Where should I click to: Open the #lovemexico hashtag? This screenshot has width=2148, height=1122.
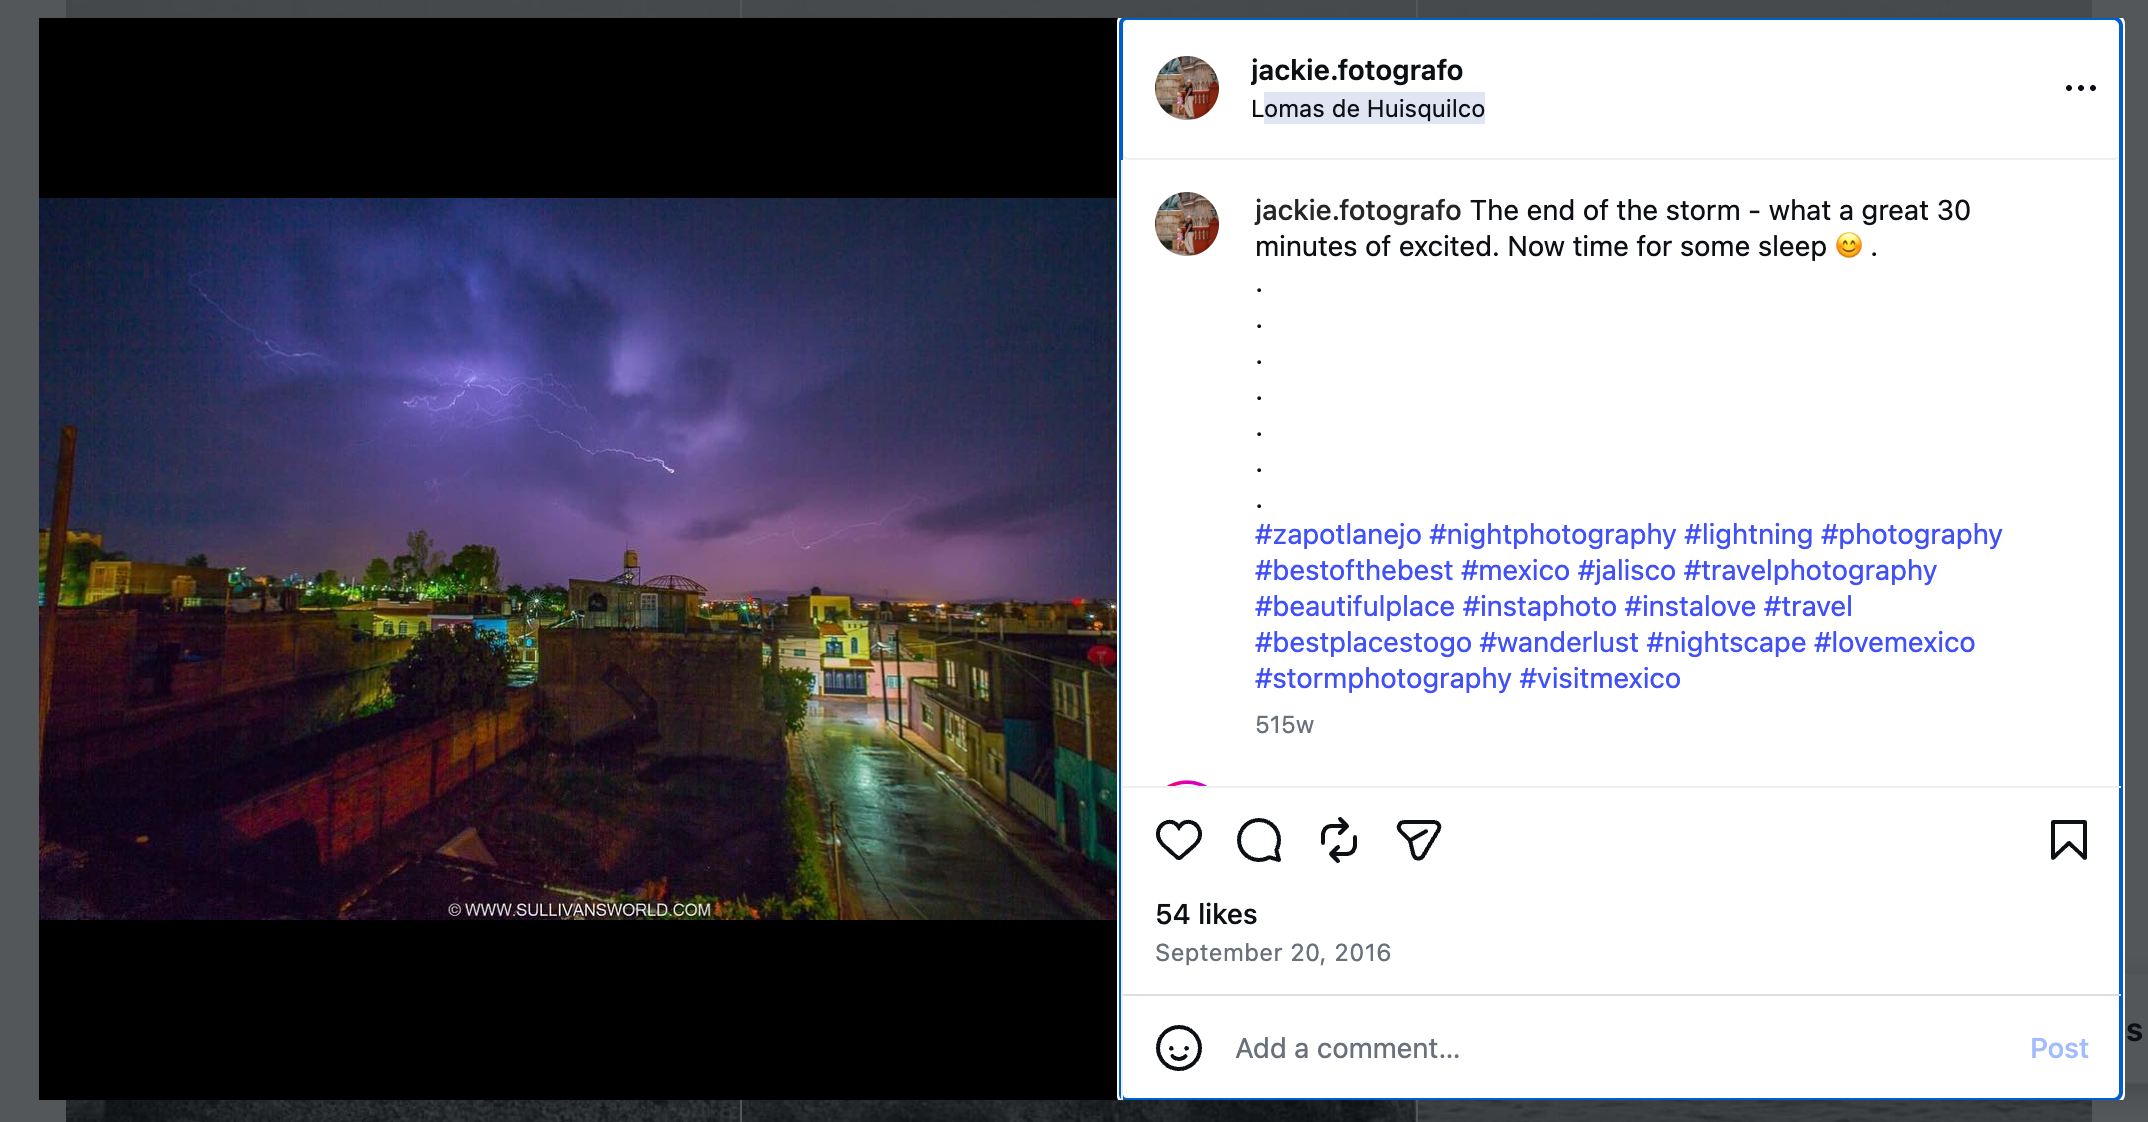[1894, 643]
